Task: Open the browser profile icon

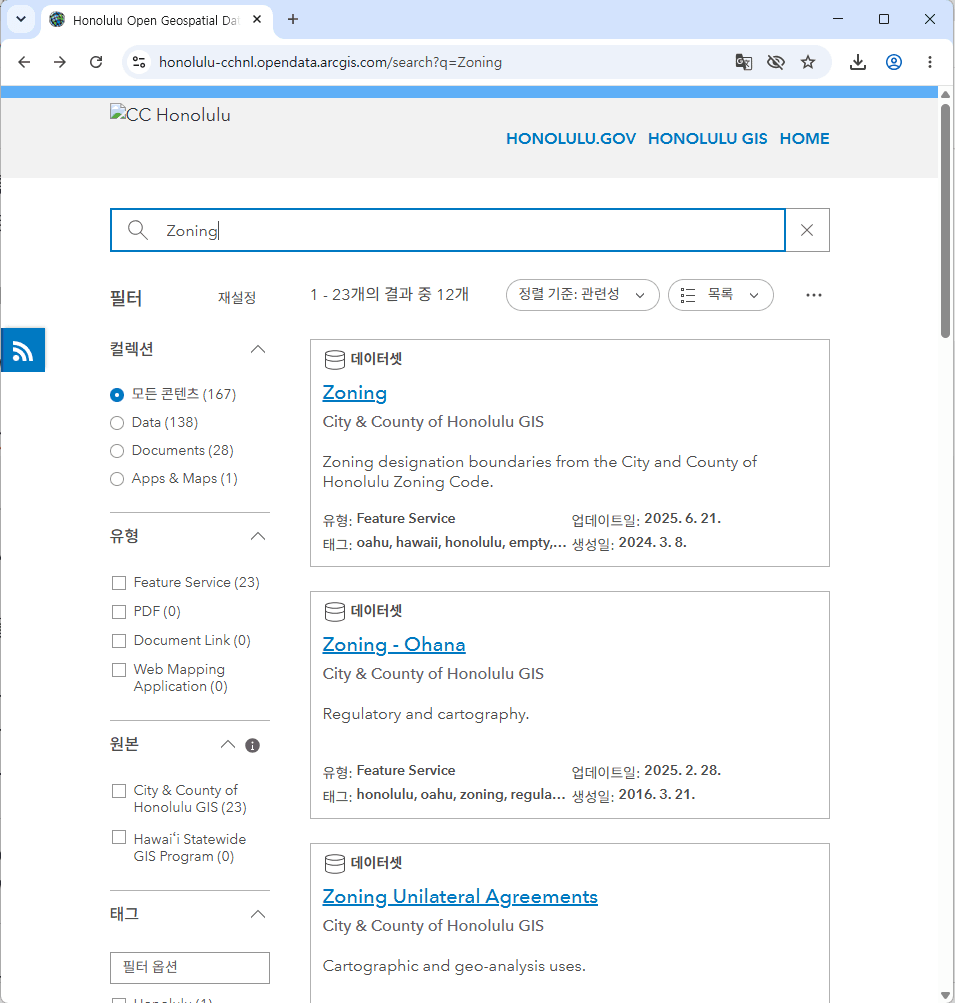Action: pos(894,62)
